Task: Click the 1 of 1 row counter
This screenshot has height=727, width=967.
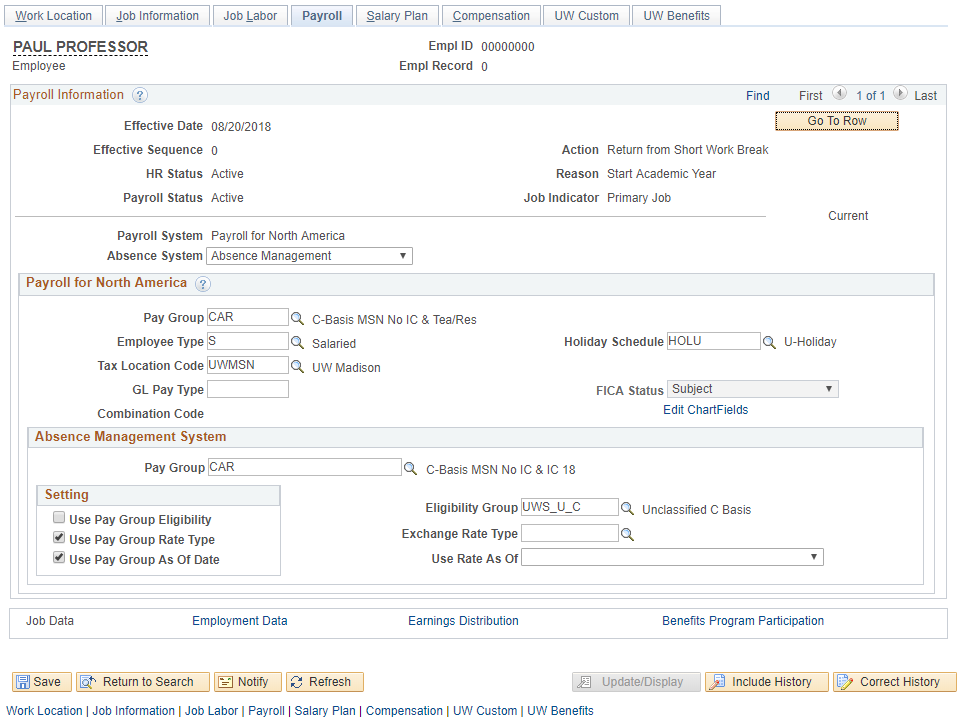Action: click(870, 96)
